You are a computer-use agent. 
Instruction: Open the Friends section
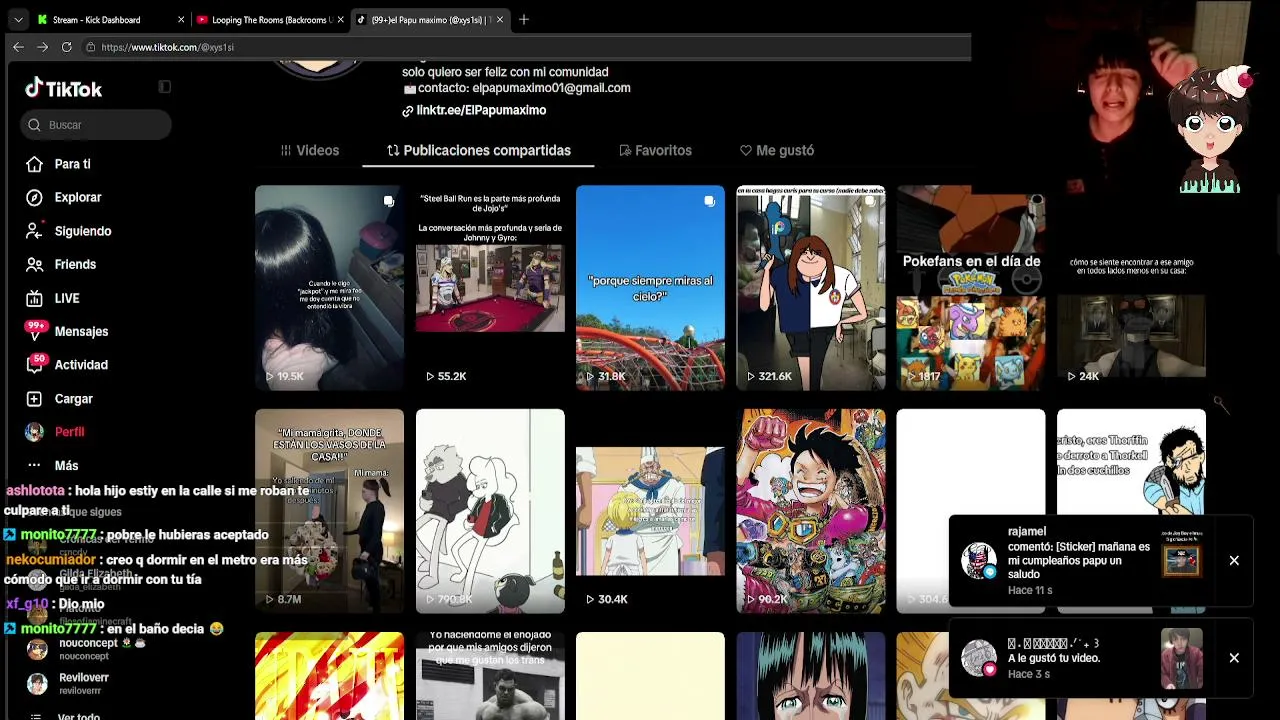point(75,264)
